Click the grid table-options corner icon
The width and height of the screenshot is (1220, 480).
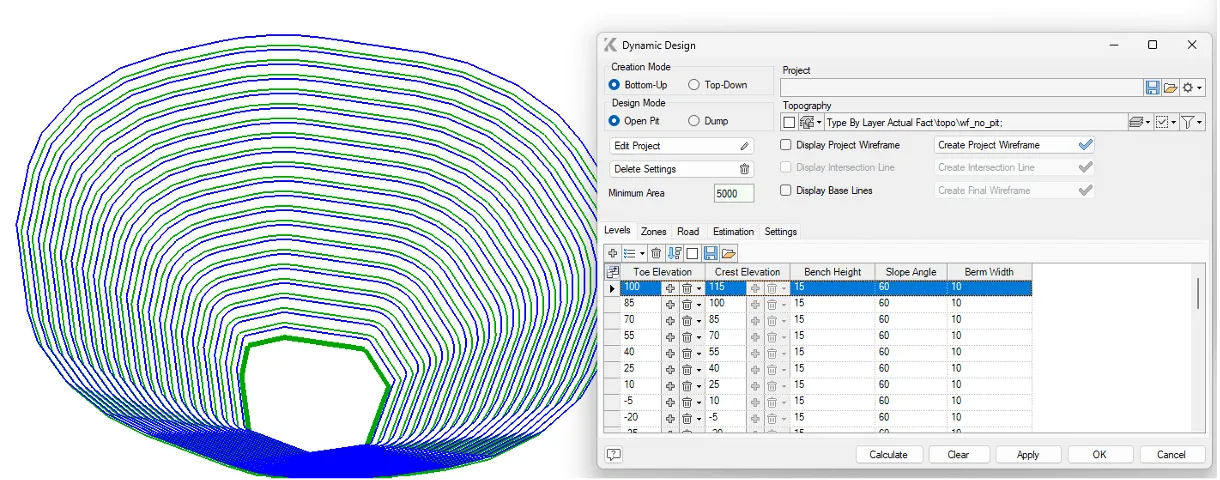(x=612, y=272)
